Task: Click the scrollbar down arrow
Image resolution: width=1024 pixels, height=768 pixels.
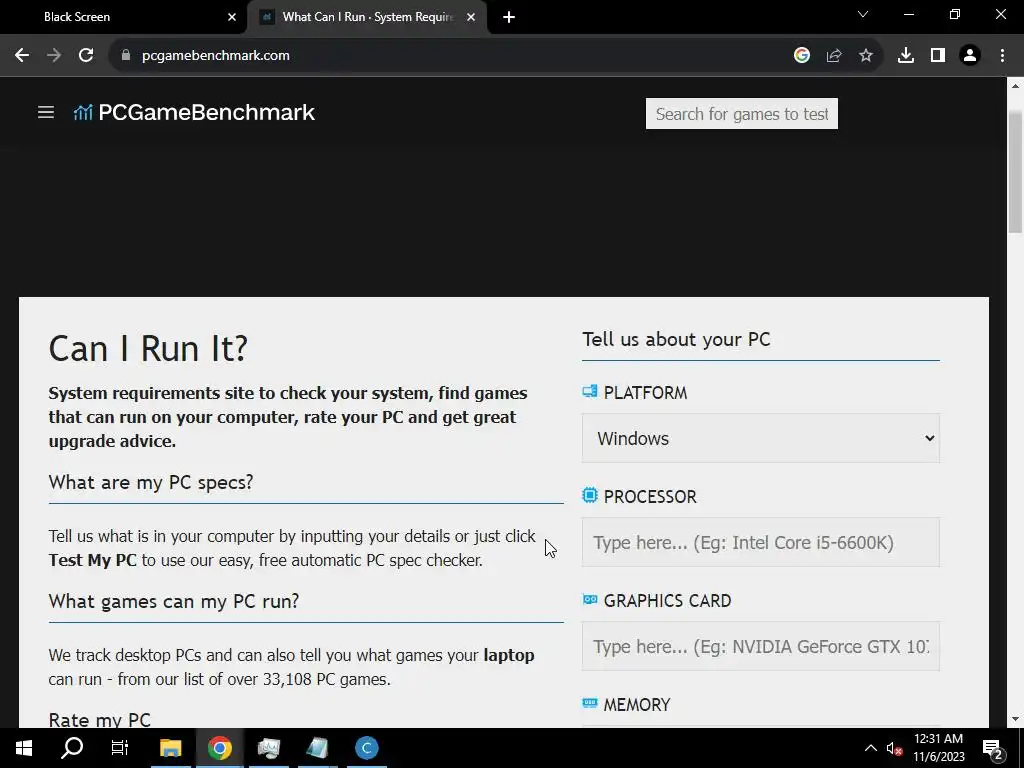Action: (1015, 719)
